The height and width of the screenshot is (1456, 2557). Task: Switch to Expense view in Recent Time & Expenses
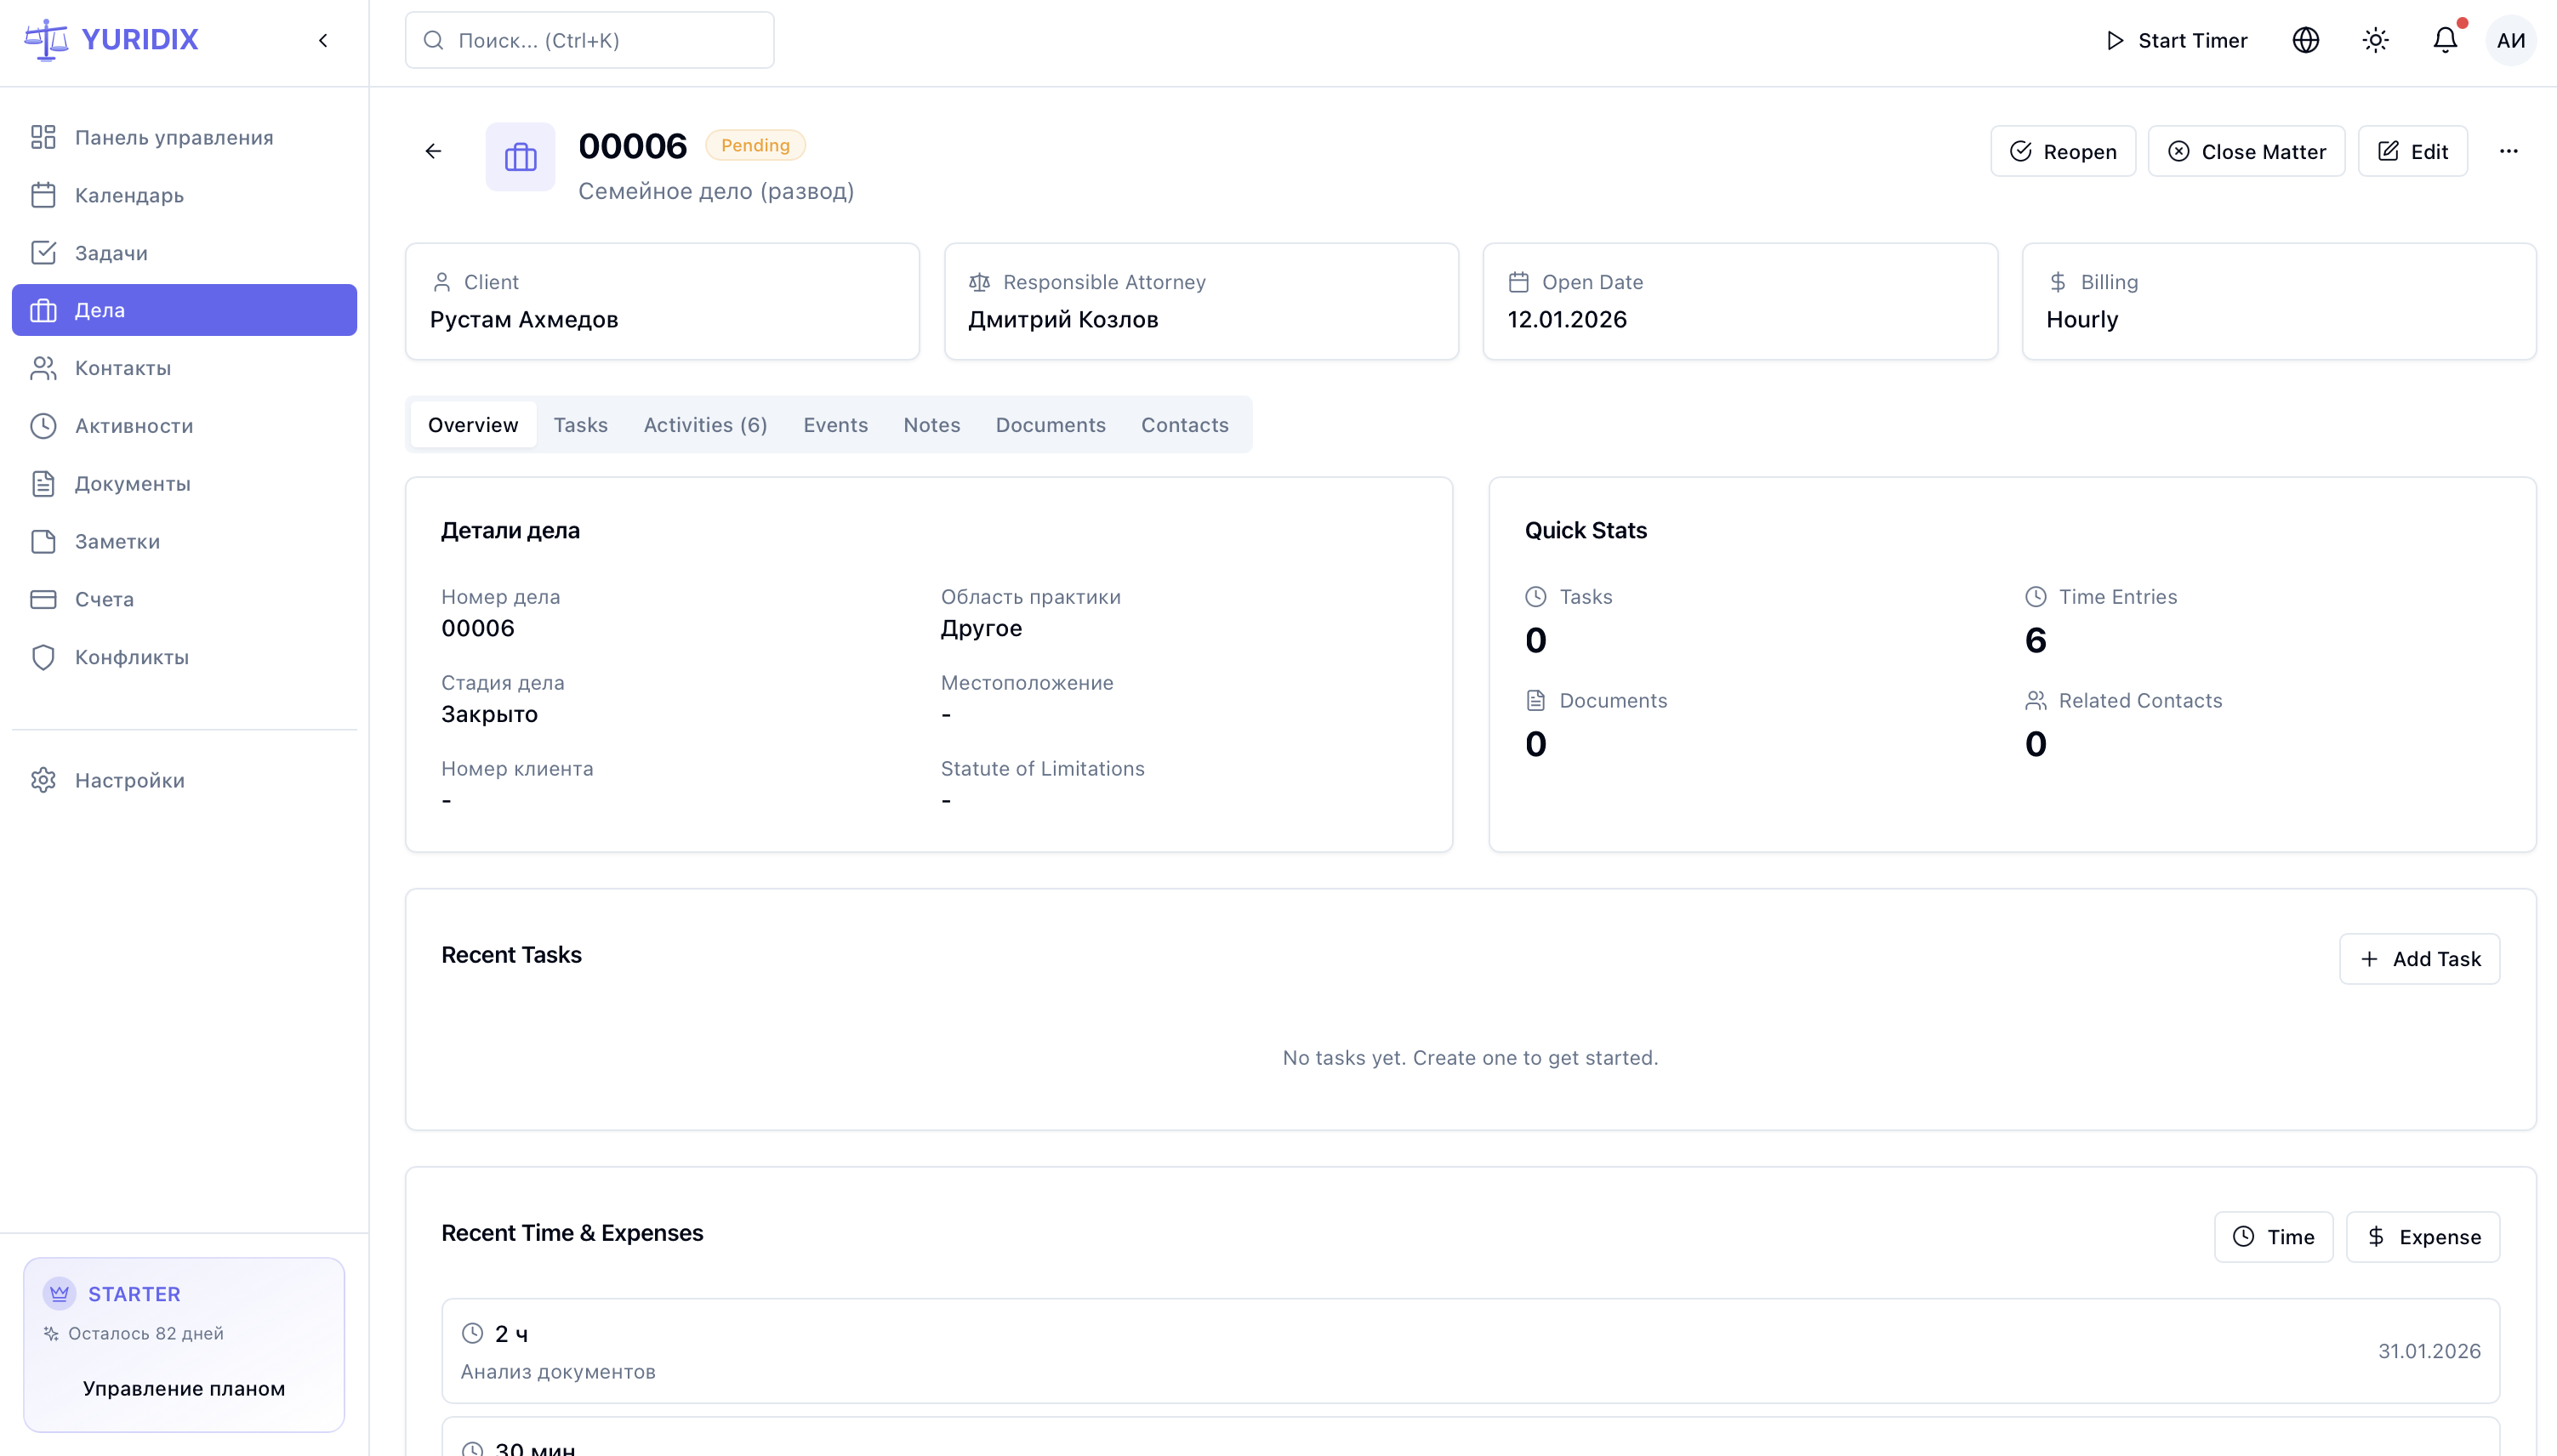tap(2421, 1236)
